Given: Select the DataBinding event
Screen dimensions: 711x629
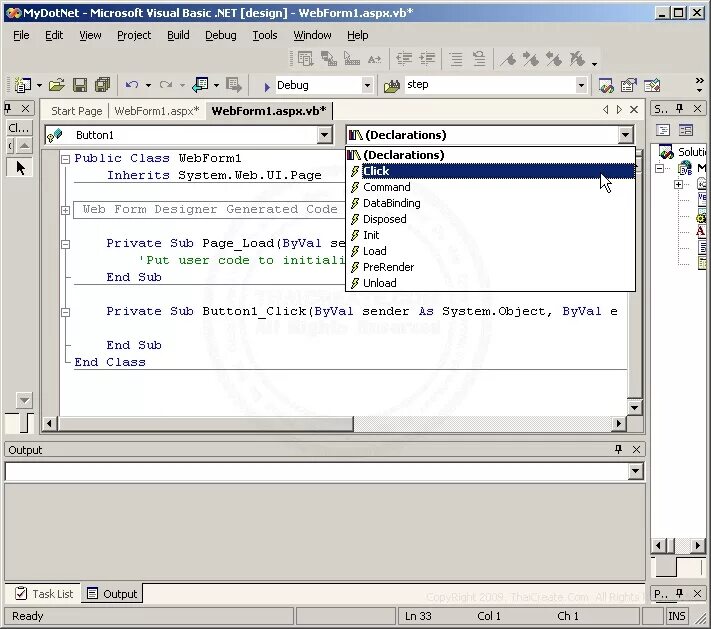Looking at the screenshot, I should coord(490,203).
